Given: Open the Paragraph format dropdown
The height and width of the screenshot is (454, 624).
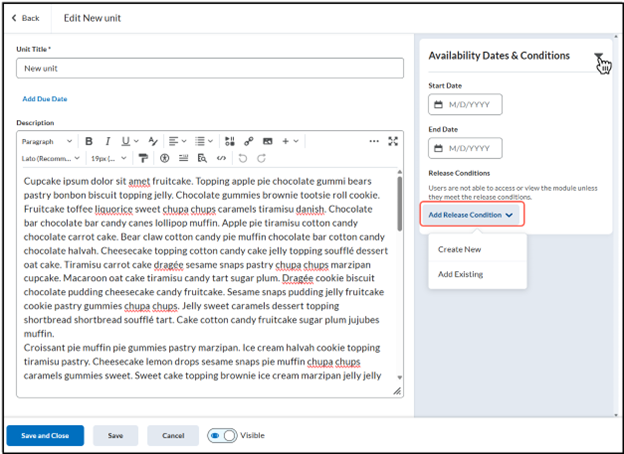Looking at the screenshot, I should coord(46,141).
